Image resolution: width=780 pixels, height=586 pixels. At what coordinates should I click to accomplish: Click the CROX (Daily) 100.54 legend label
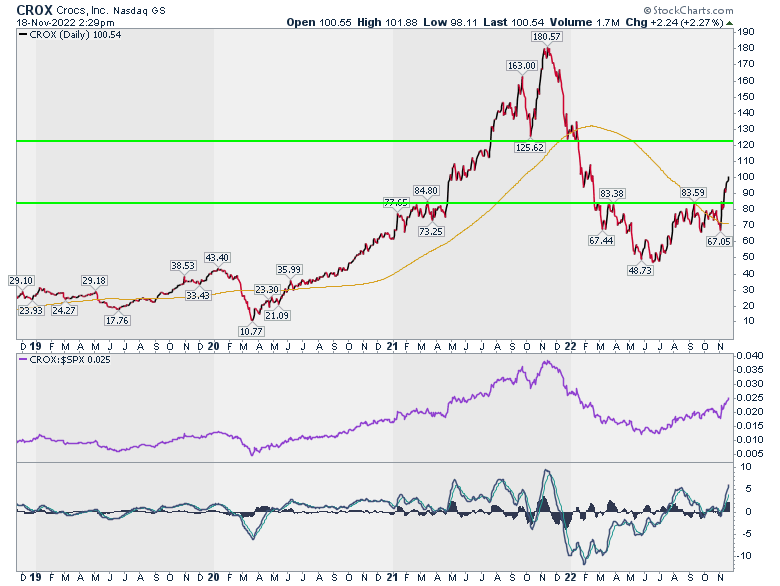coord(75,34)
